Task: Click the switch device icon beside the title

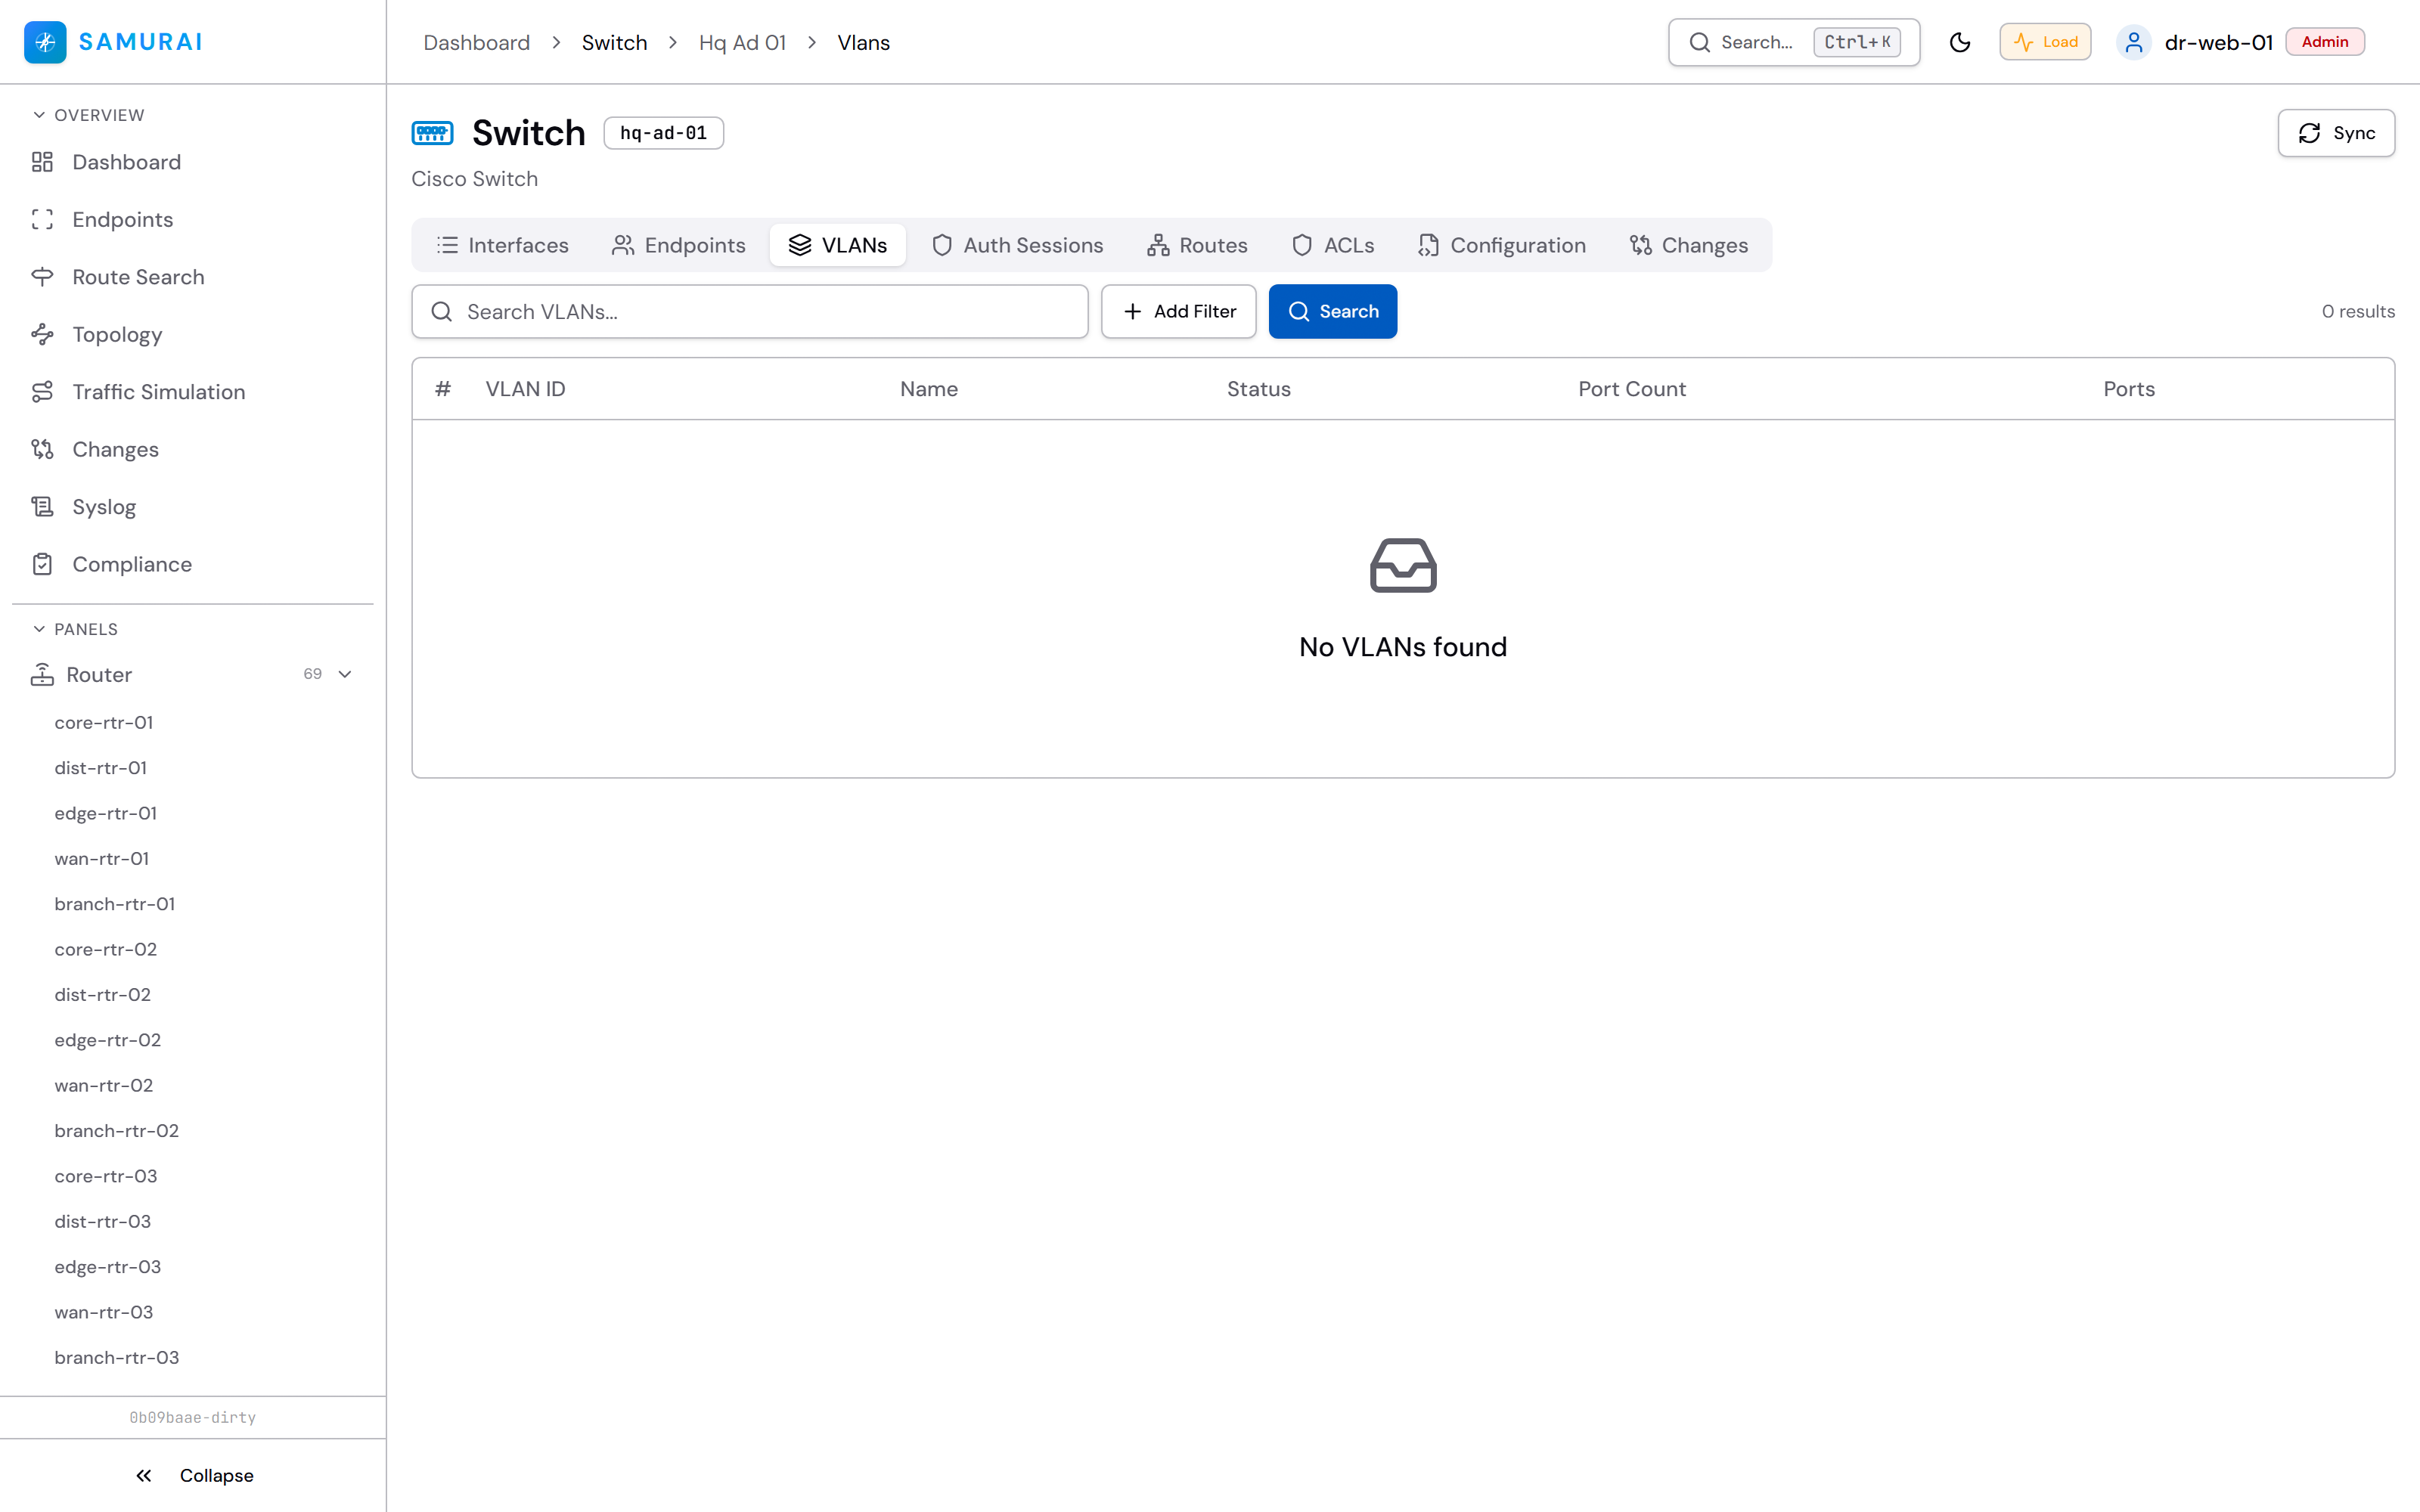Action: point(432,132)
